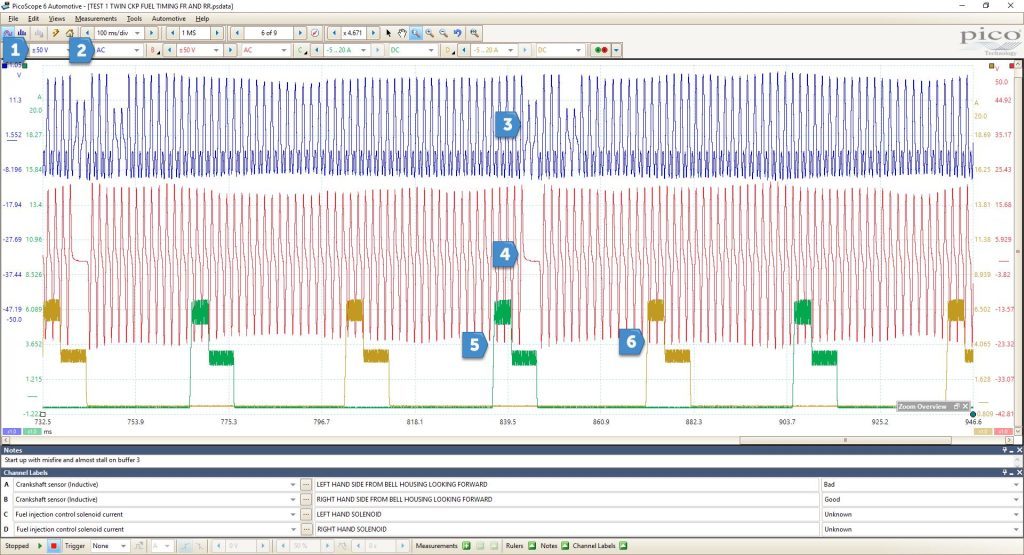Toggle the Notes panel button
1024x555 pixels.
565,546
